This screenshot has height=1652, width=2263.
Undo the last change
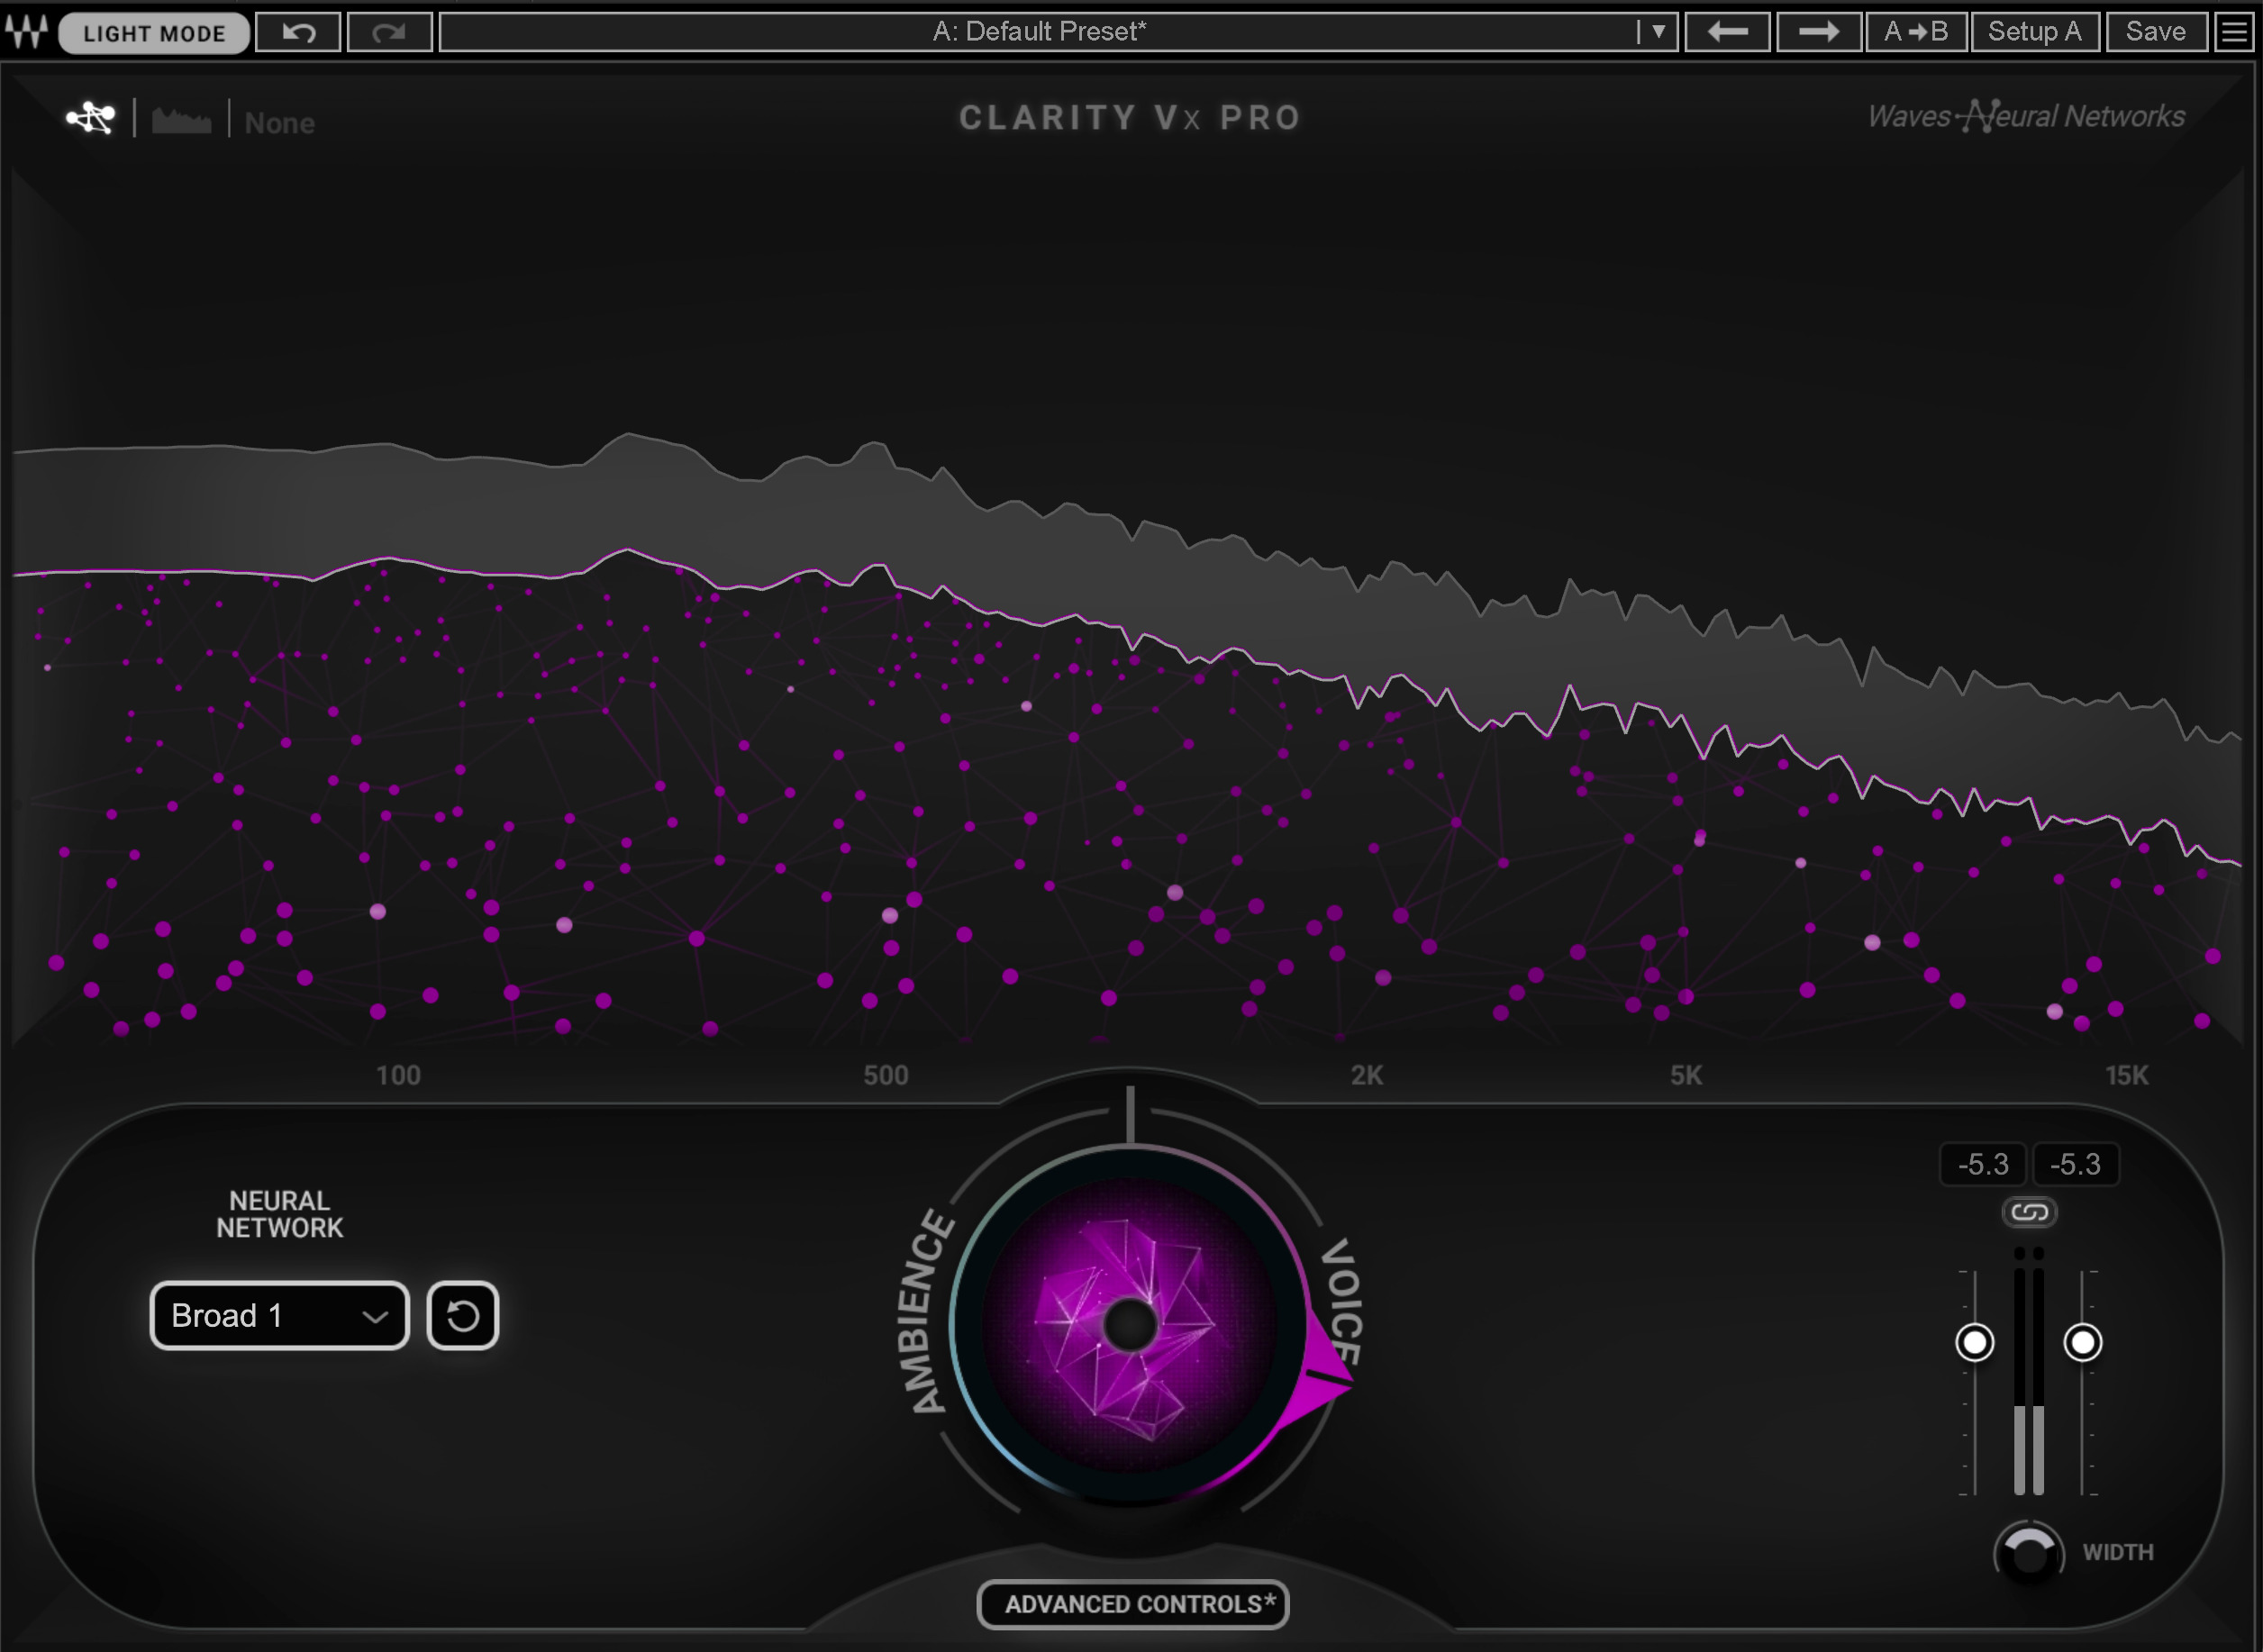(298, 32)
